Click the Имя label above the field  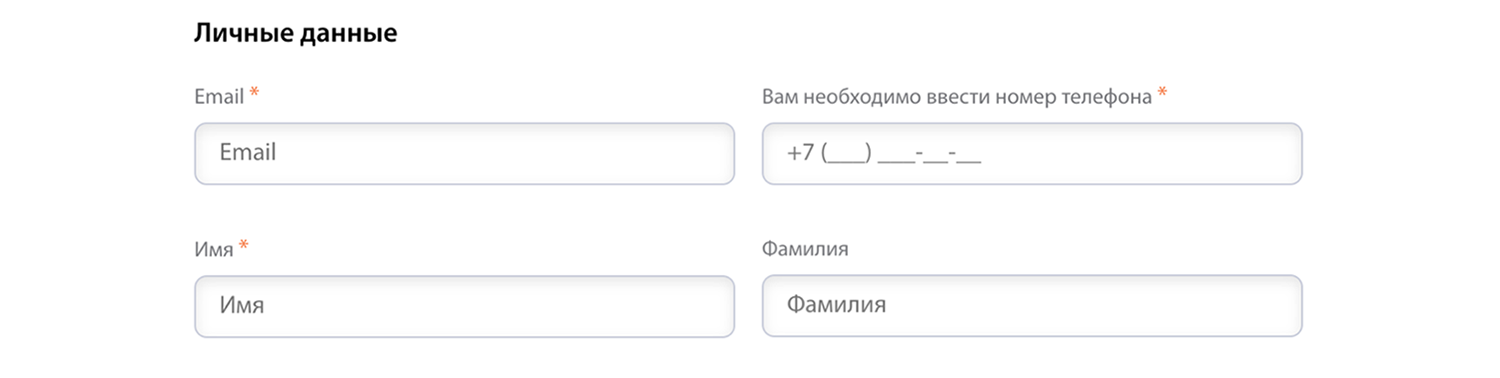pos(214,249)
